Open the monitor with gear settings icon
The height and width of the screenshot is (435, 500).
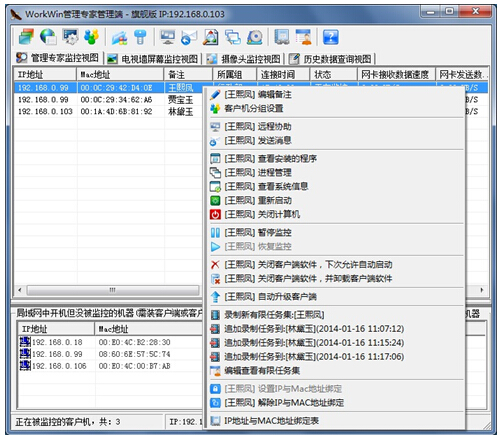[70, 37]
